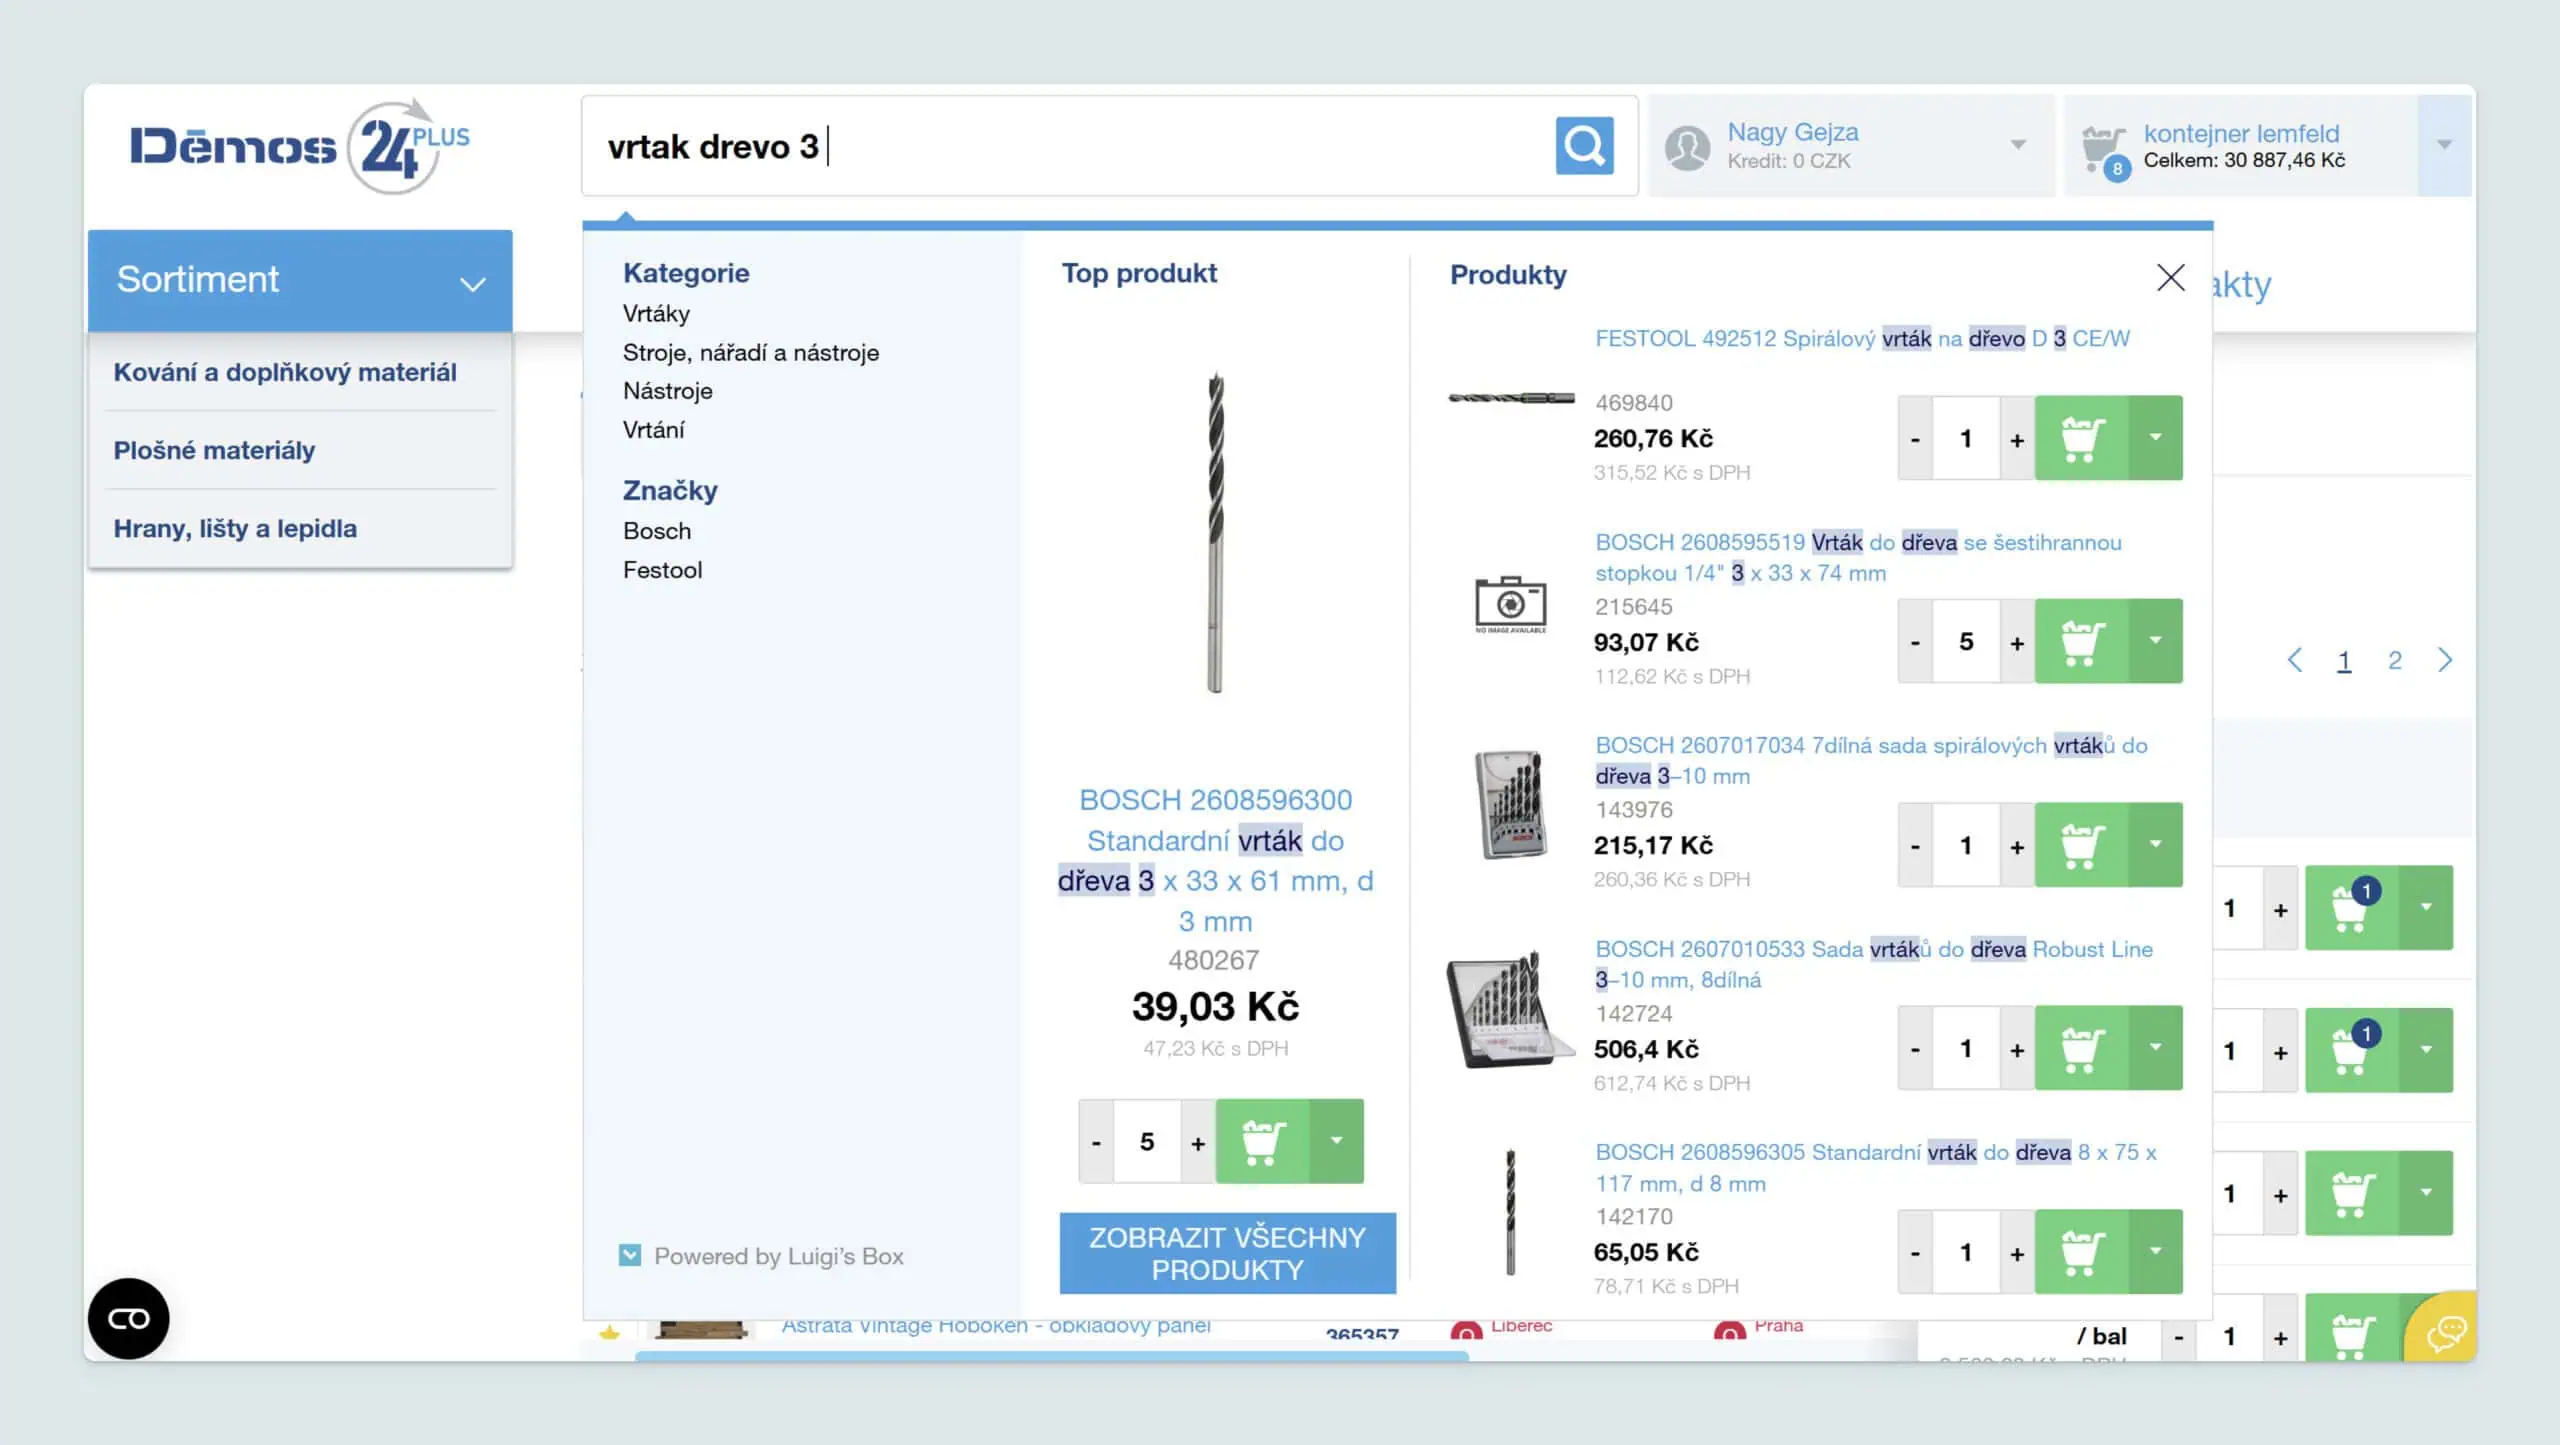Open the no-image placeholder for BOSCH 2608595519
Screen dimensions: 2560x1445
(x=1511, y=604)
